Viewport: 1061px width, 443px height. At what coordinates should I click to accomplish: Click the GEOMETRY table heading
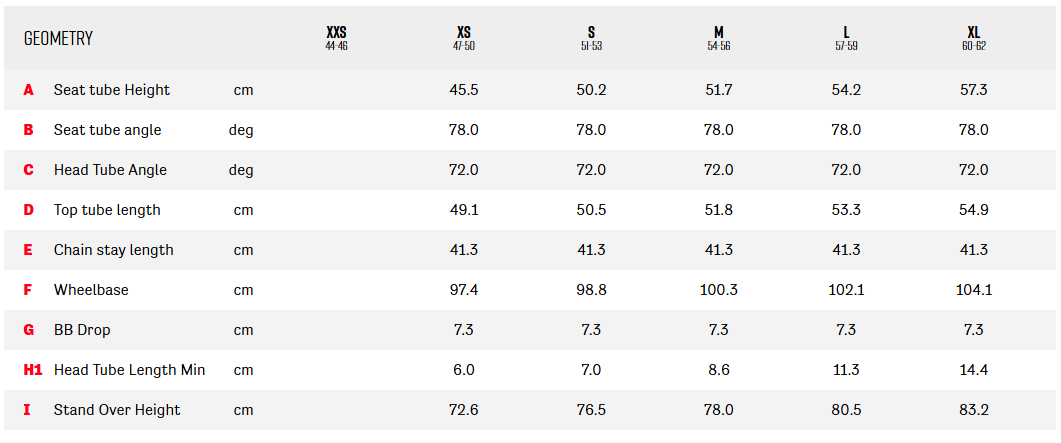point(58,38)
